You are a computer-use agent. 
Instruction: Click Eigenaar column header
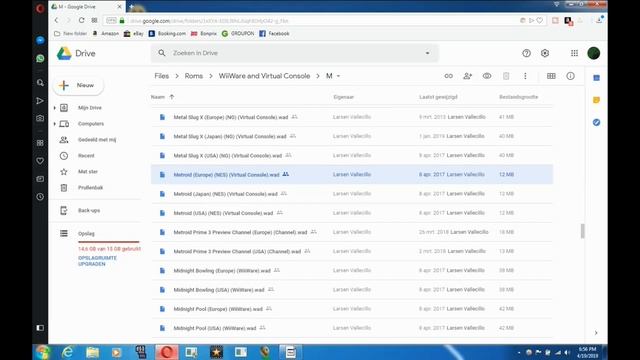(343, 97)
